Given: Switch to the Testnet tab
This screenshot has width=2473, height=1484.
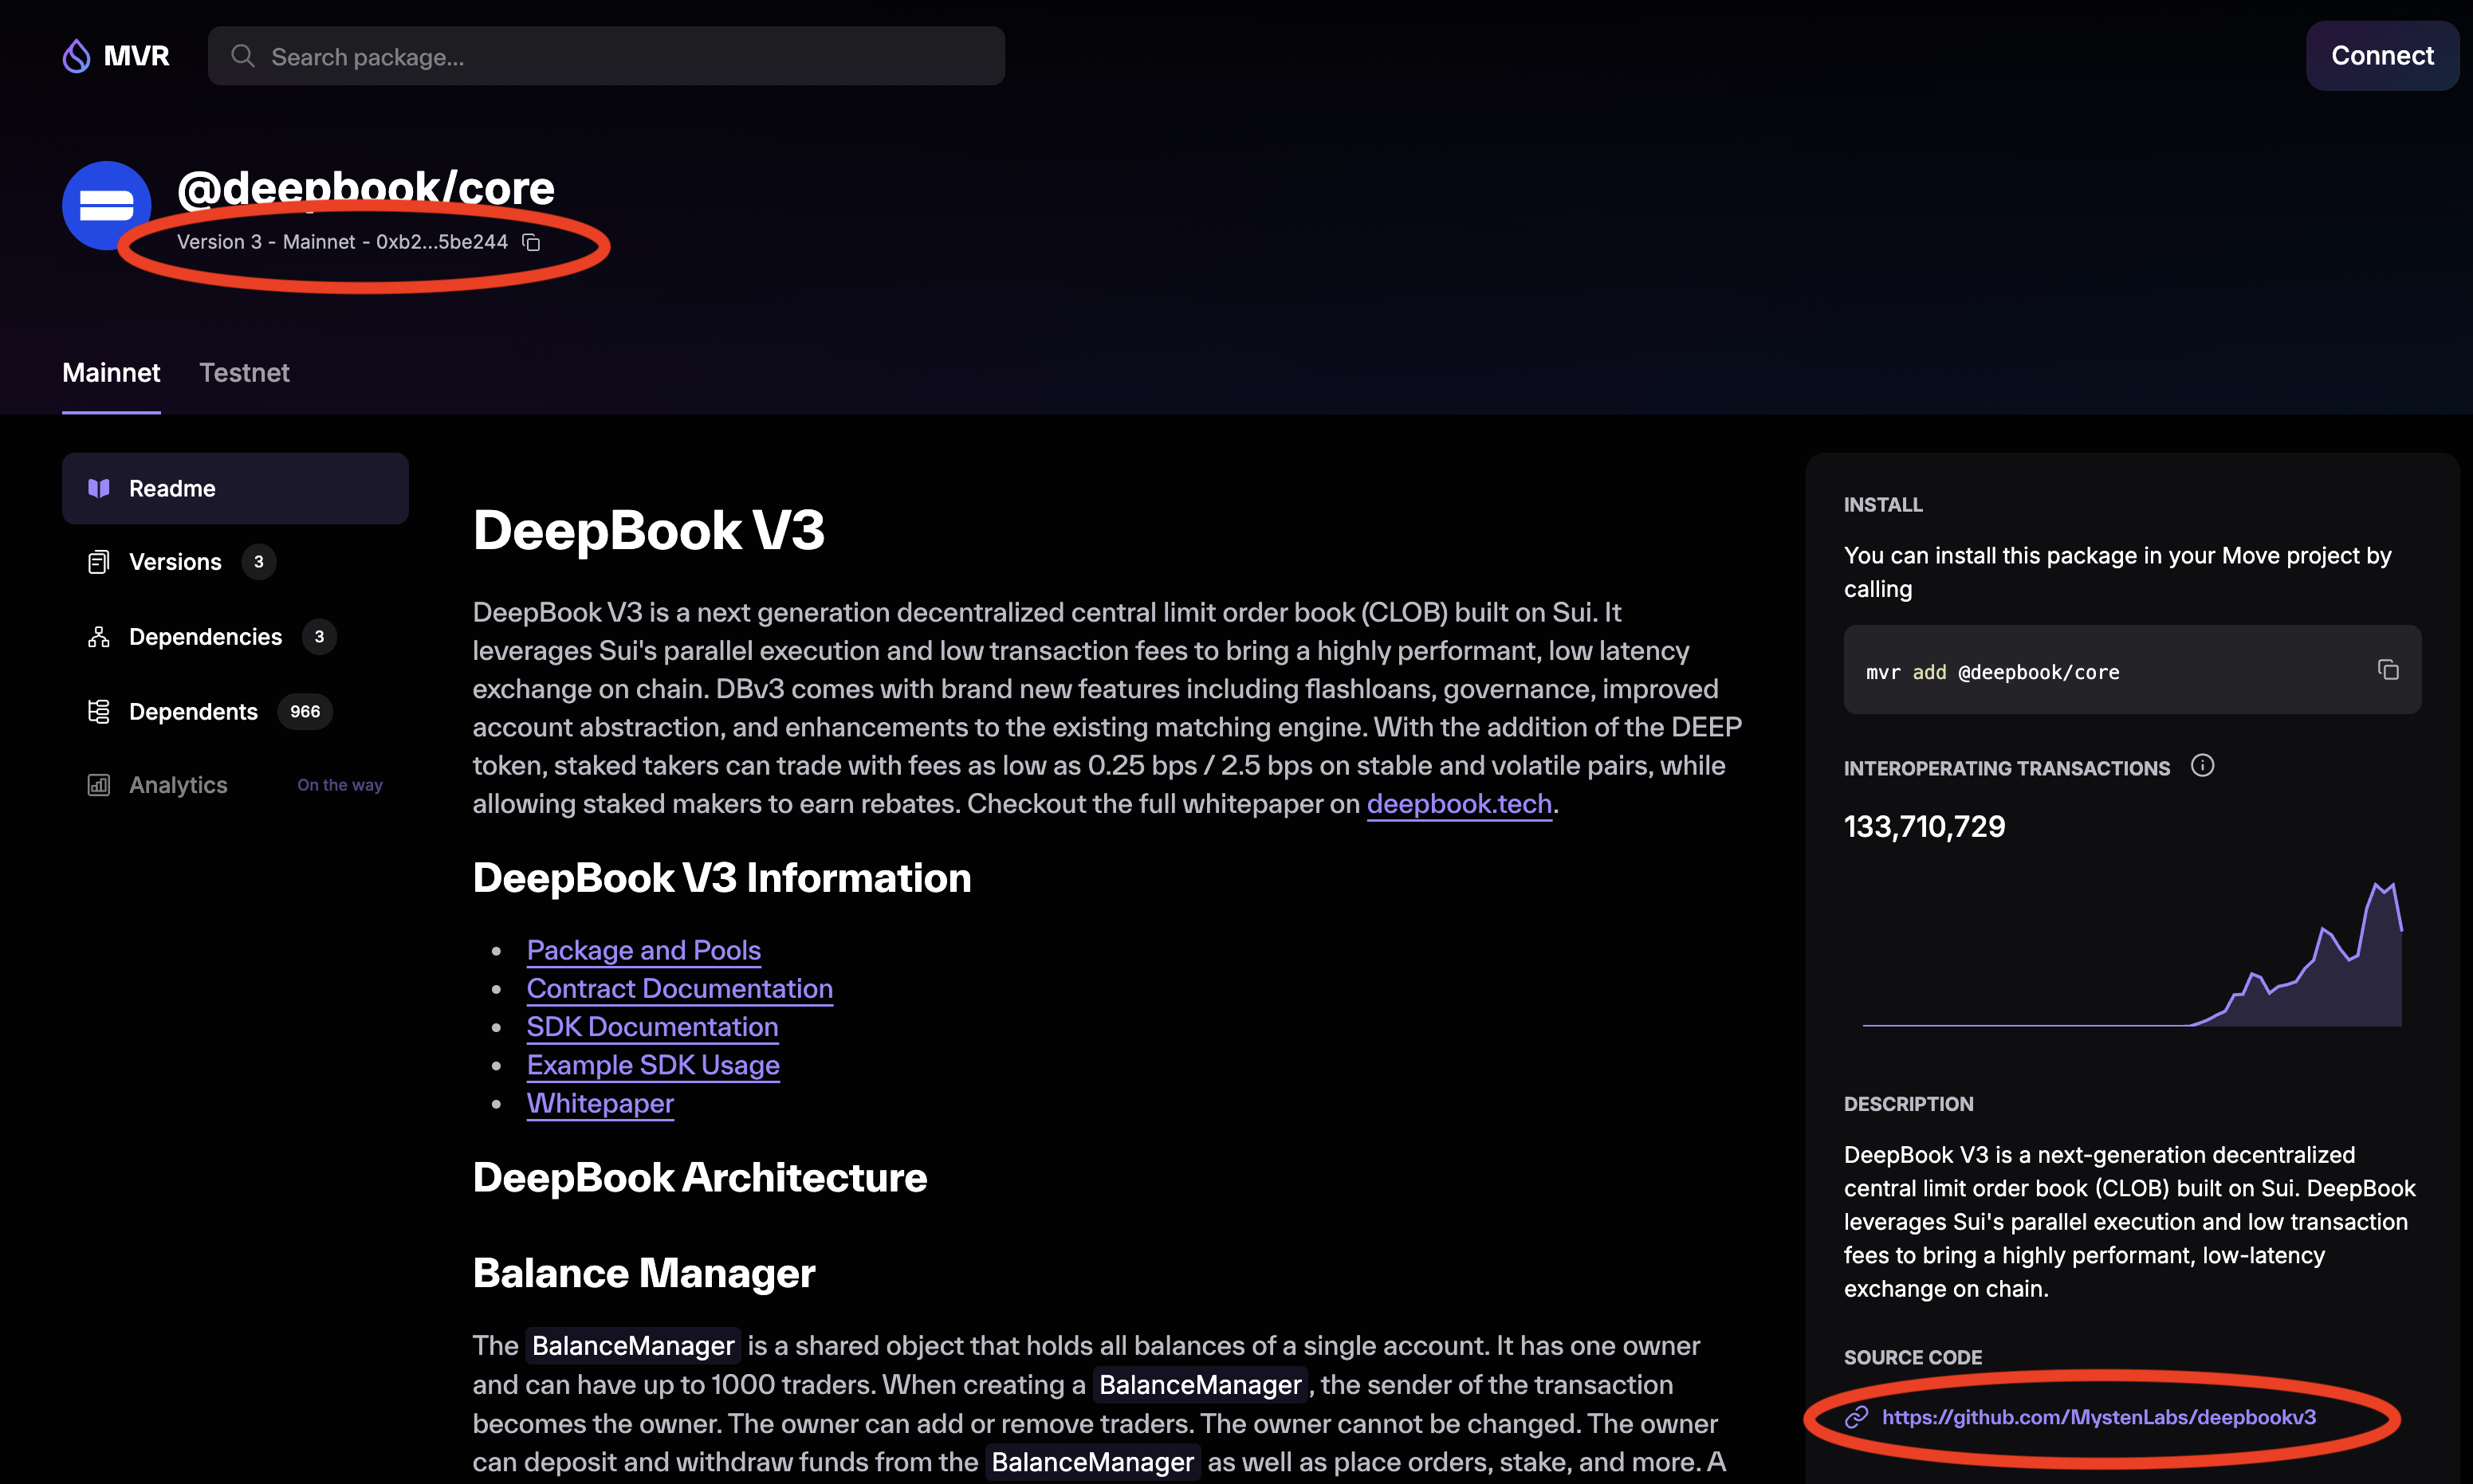Looking at the screenshot, I should [x=244, y=372].
